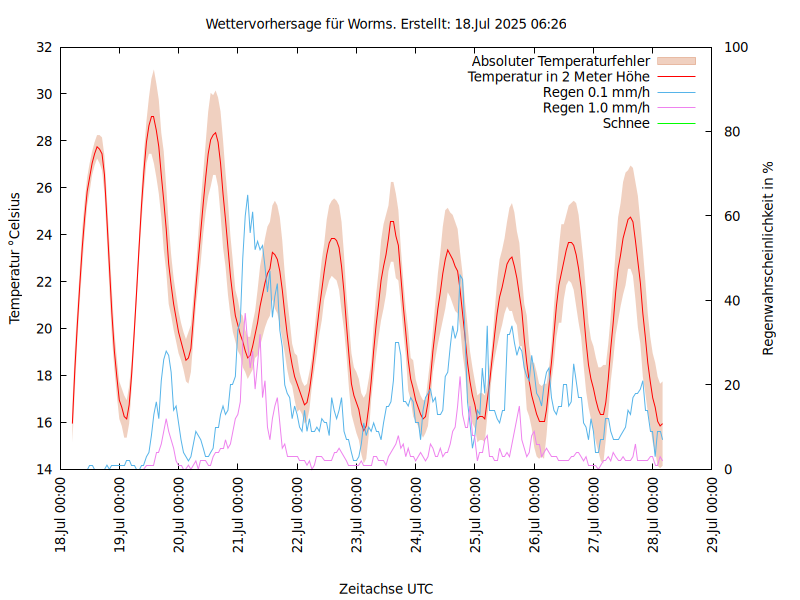Click the 'Regenwahrscheinlichkeit in %' right axis label
This screenshot has width=800, height=600.
[768, 258]
